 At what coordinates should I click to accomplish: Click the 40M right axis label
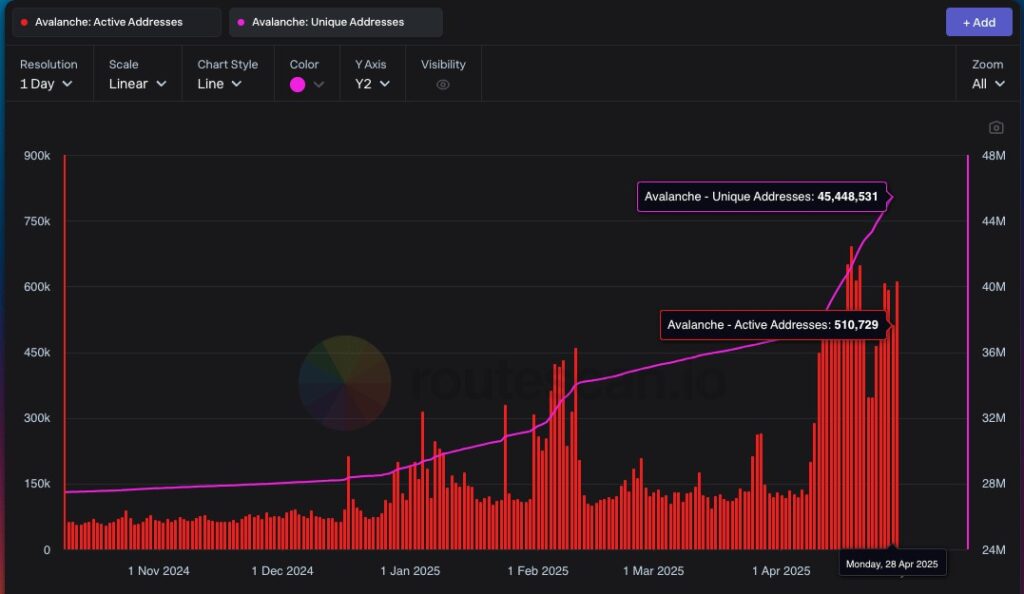(x=993, y=287)
